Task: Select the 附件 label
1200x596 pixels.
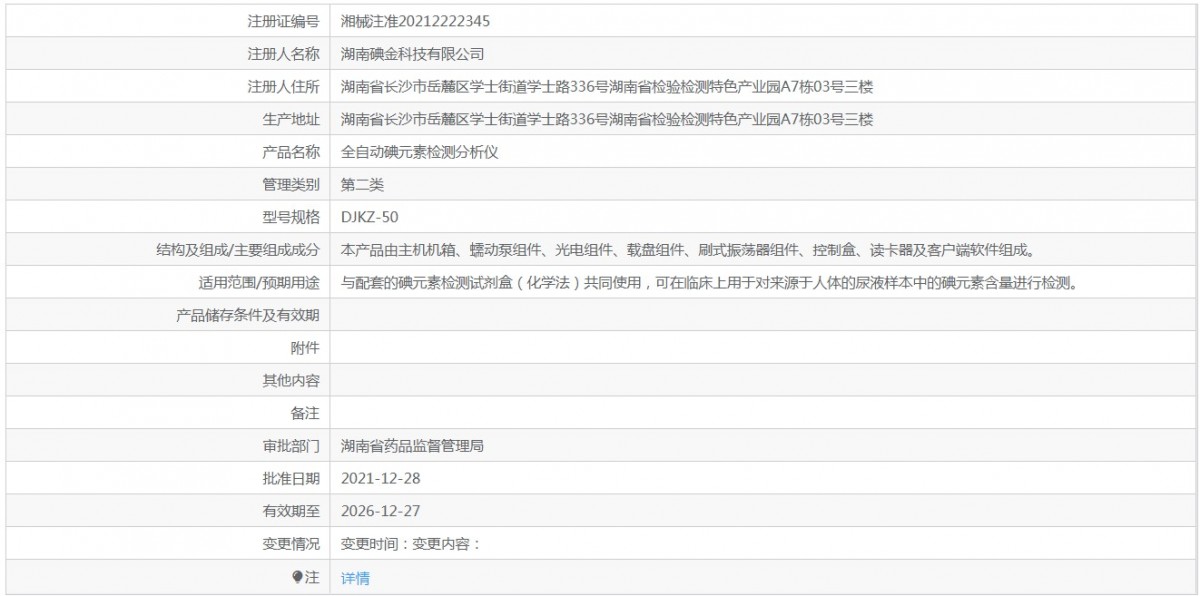Action: pyautogui.click(x=305, y=348)
